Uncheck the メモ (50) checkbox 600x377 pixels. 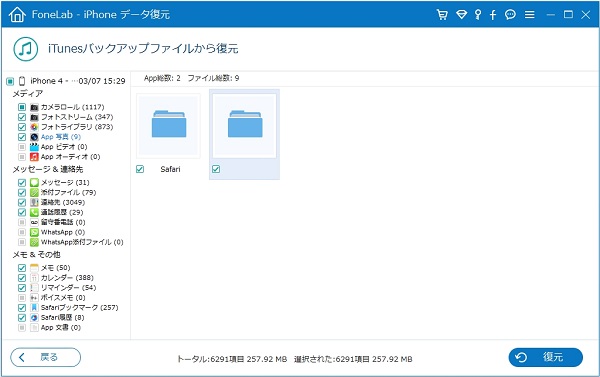tap(22, 268)
